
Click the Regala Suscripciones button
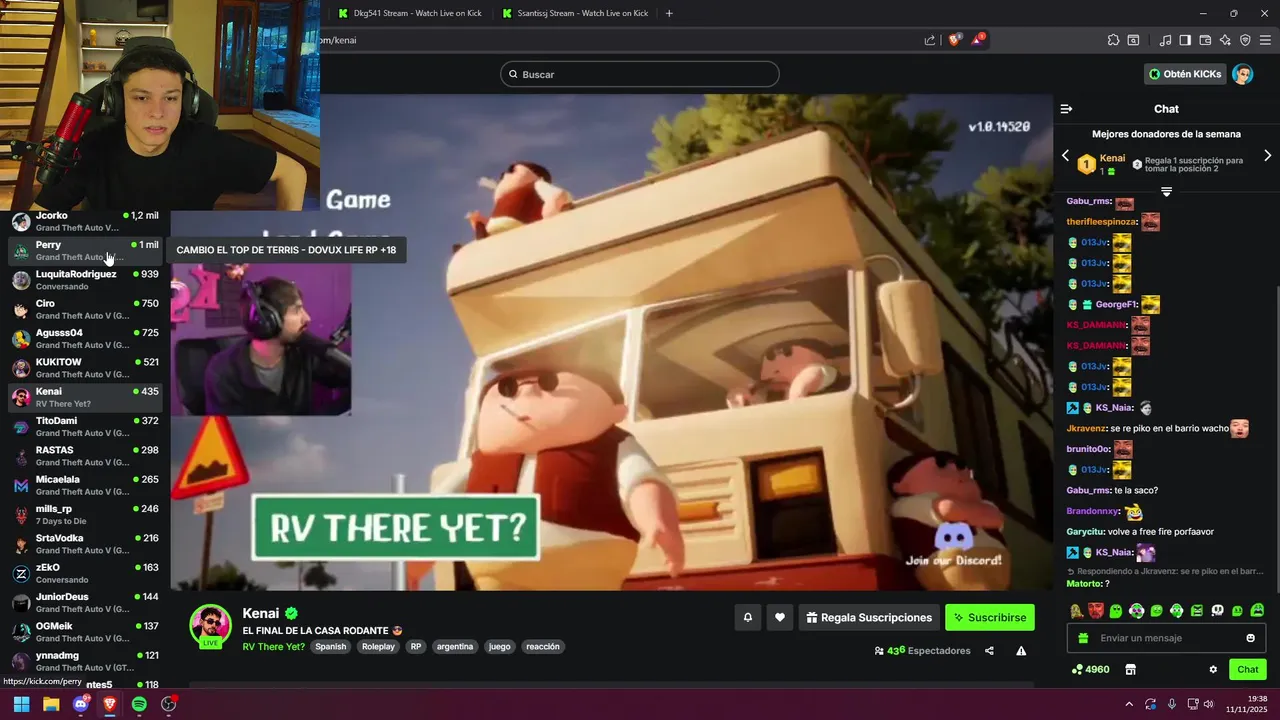(868, 618)
